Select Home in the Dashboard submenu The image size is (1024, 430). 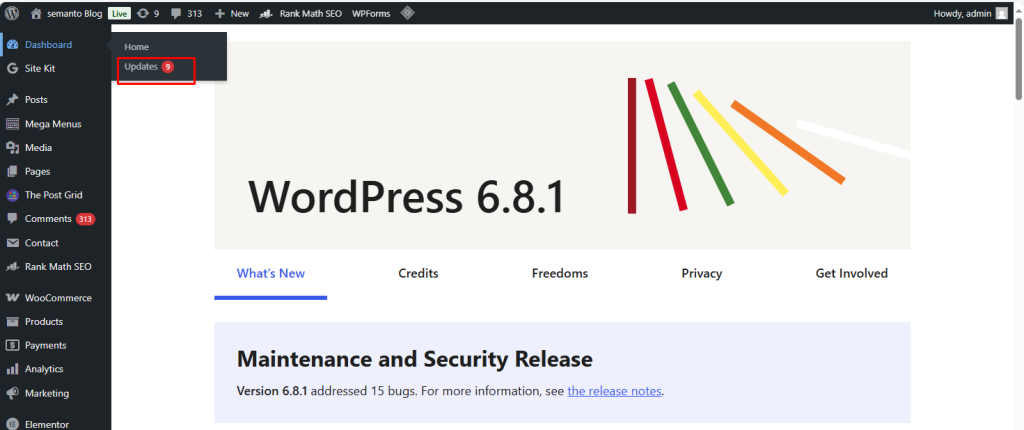[x=136, y=47]
